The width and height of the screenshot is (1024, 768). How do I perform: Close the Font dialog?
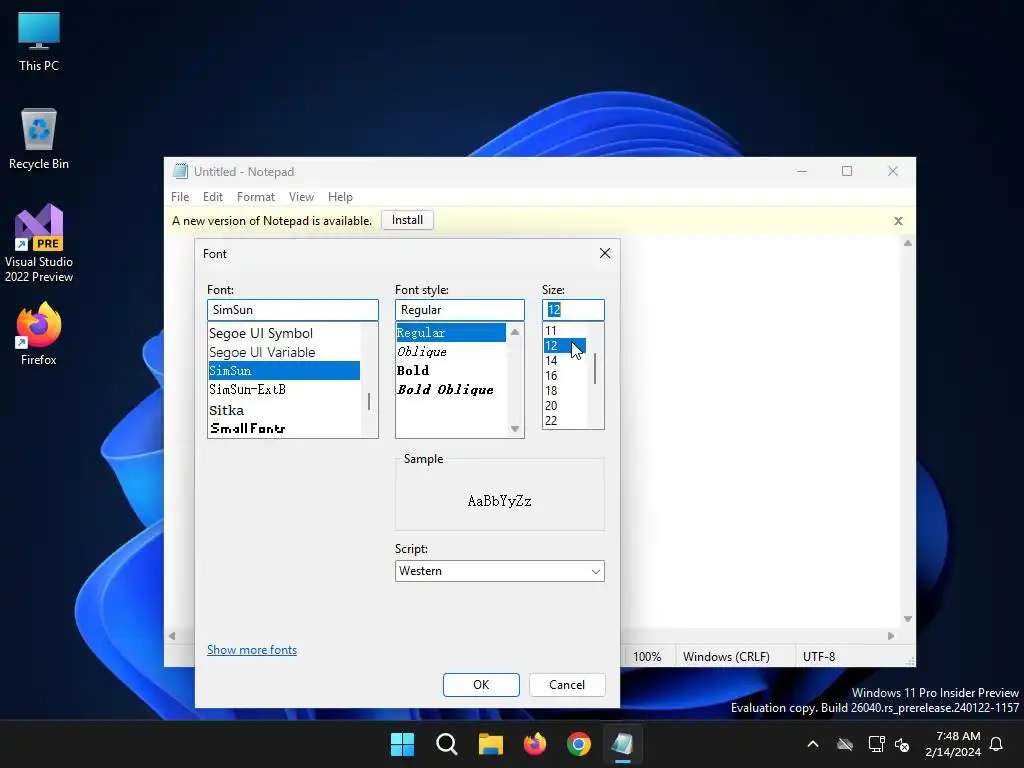[x=605, y=253]
